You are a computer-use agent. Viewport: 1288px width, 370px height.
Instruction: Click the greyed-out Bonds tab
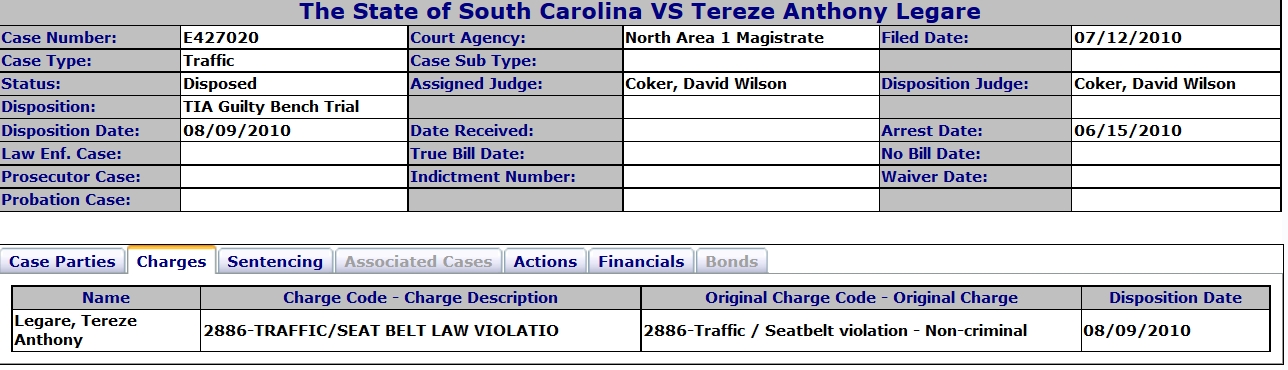pyautogui.click(x=732, y=262)
